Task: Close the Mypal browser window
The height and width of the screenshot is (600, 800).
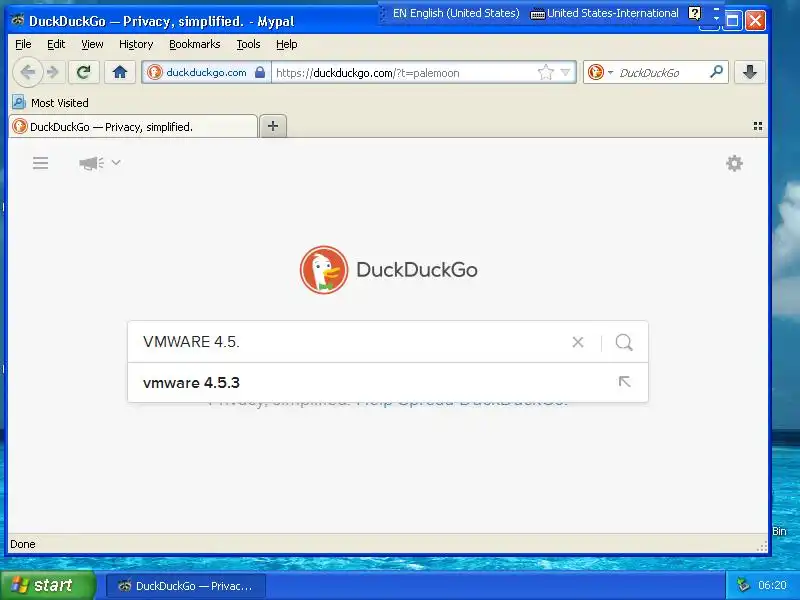Action: point(755,20)
